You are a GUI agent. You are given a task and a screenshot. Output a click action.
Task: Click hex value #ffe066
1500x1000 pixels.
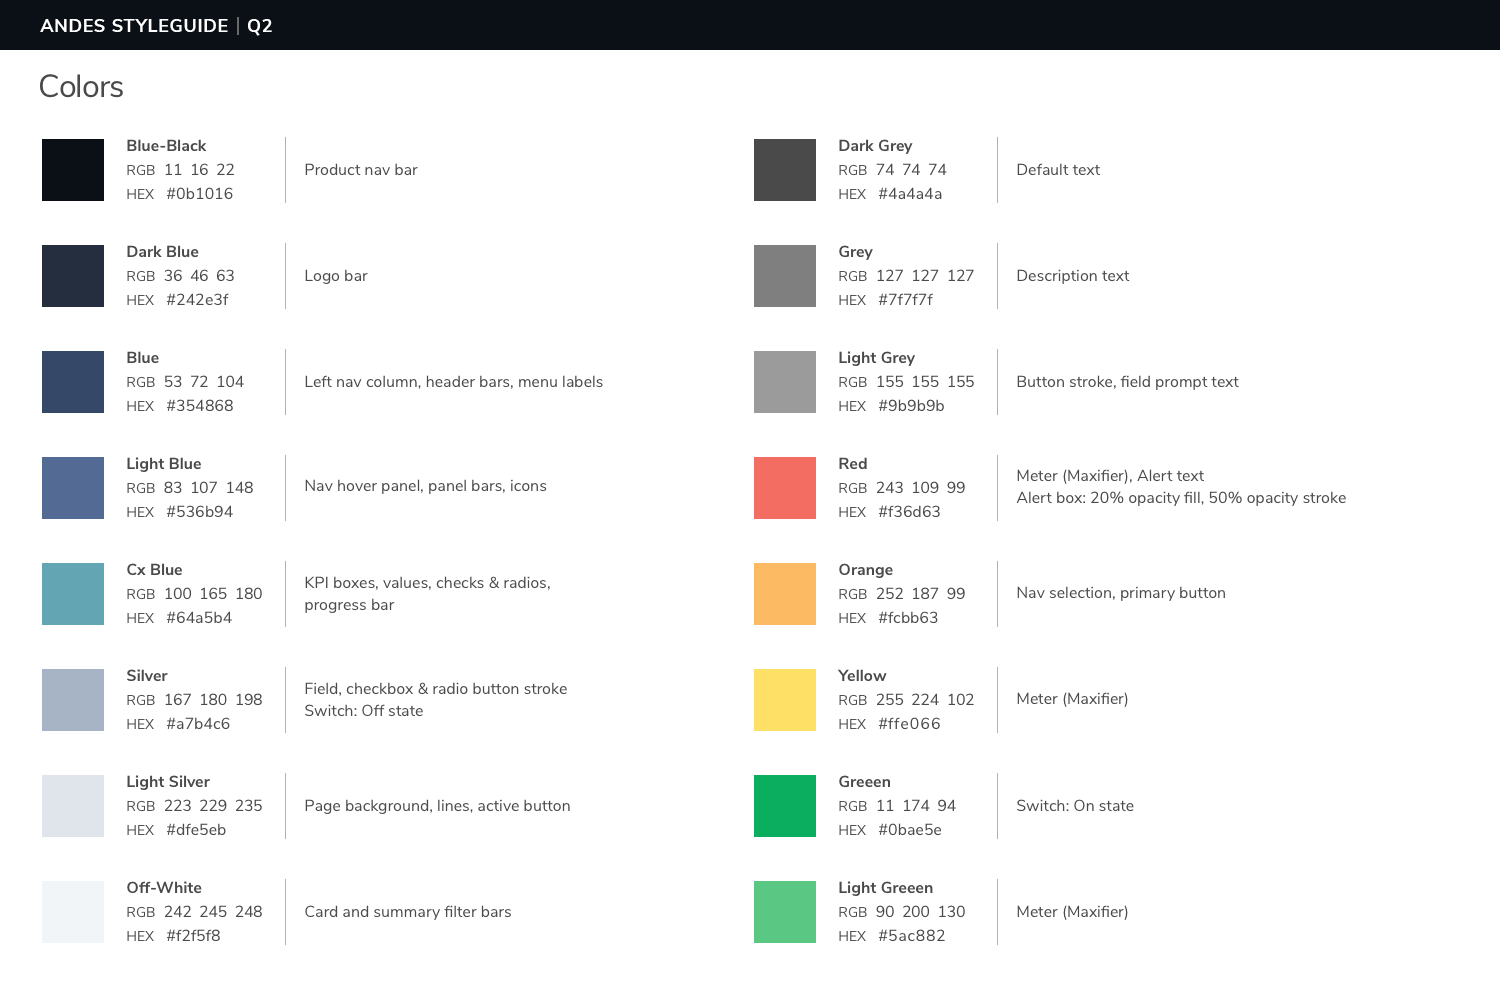pos(909,724)
